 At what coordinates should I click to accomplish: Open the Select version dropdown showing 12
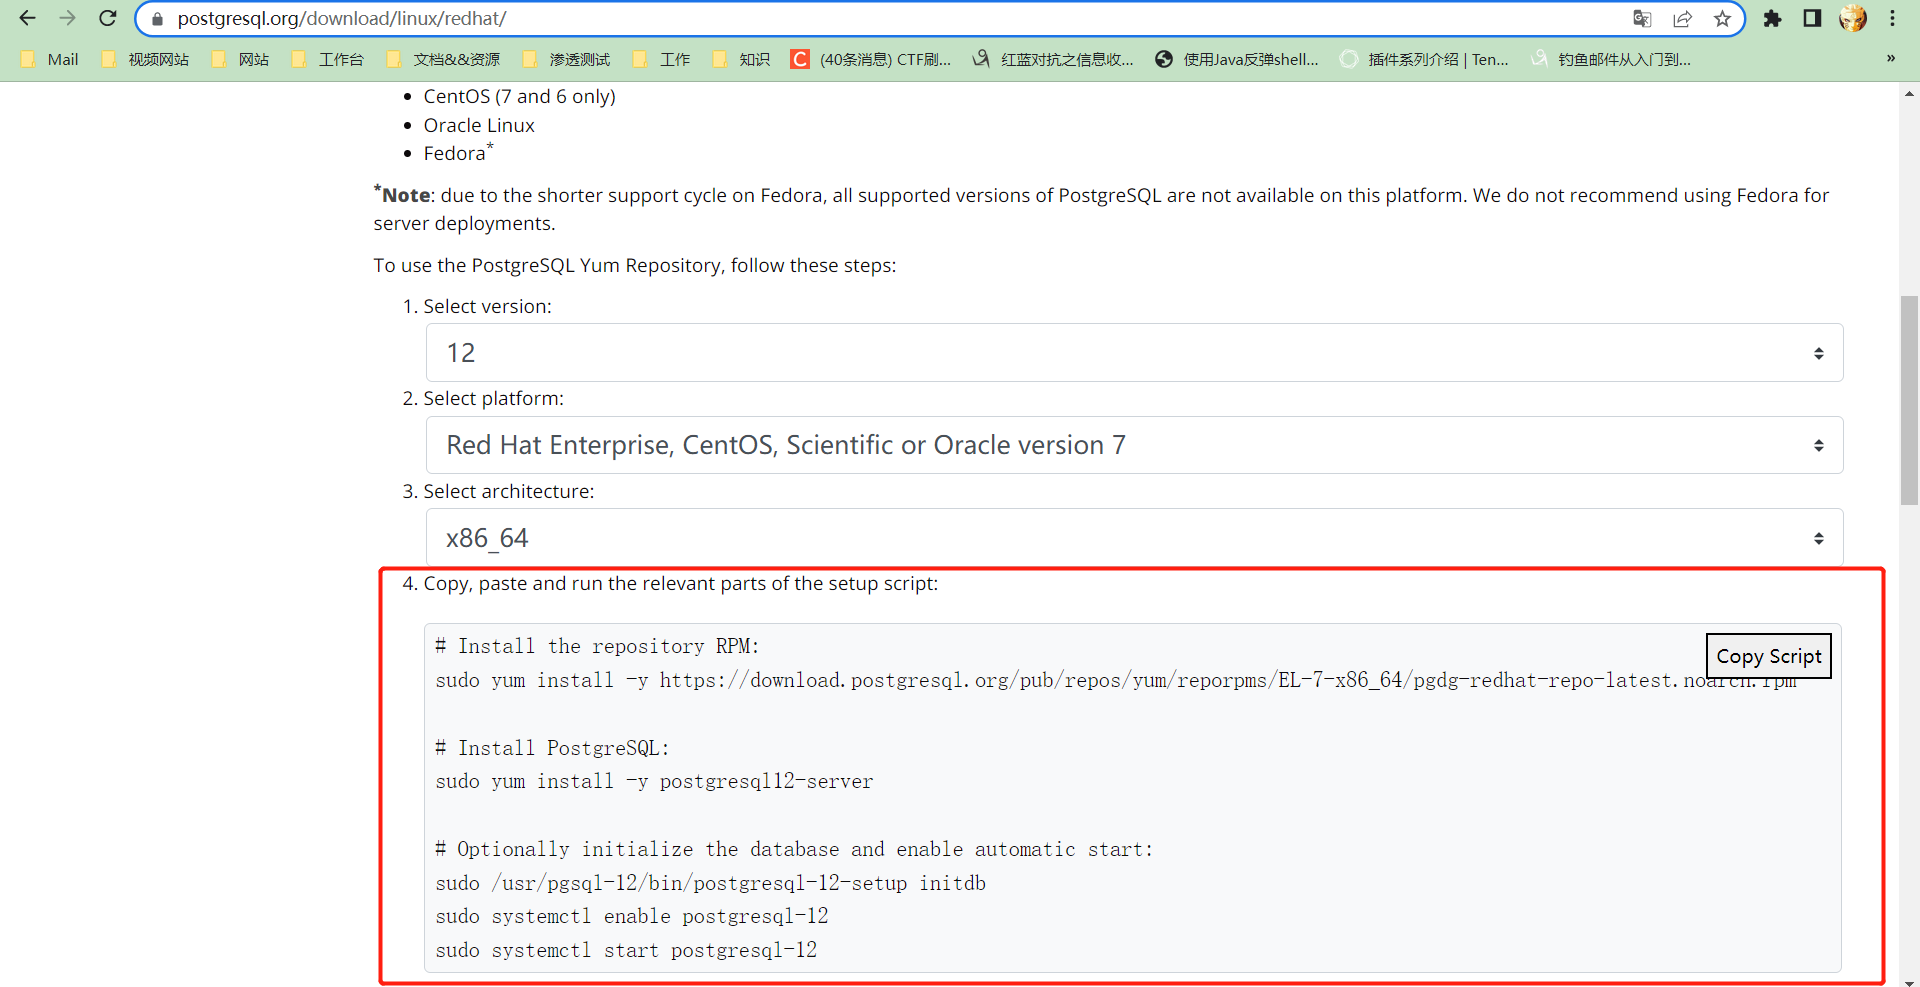pyautogui.click(x=1134, y=352)
